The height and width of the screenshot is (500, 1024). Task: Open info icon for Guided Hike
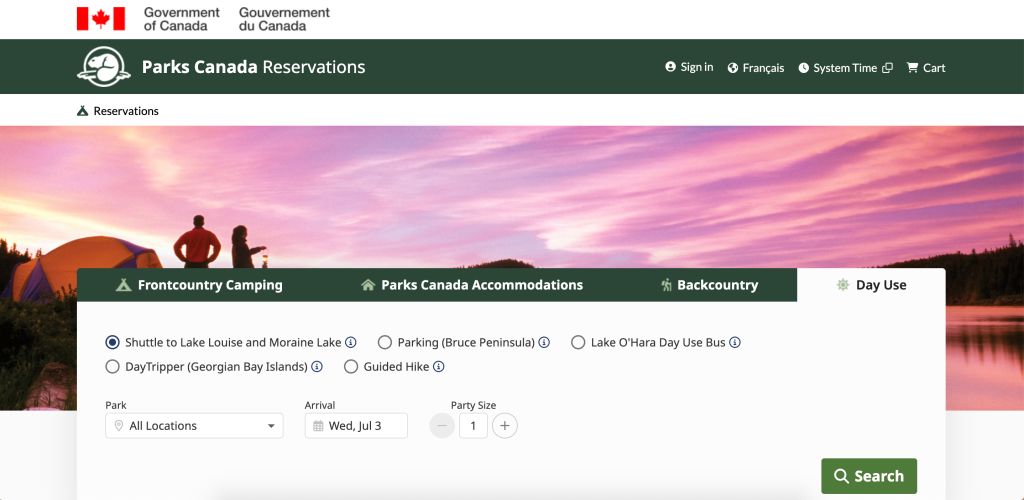tap(439, 367)
